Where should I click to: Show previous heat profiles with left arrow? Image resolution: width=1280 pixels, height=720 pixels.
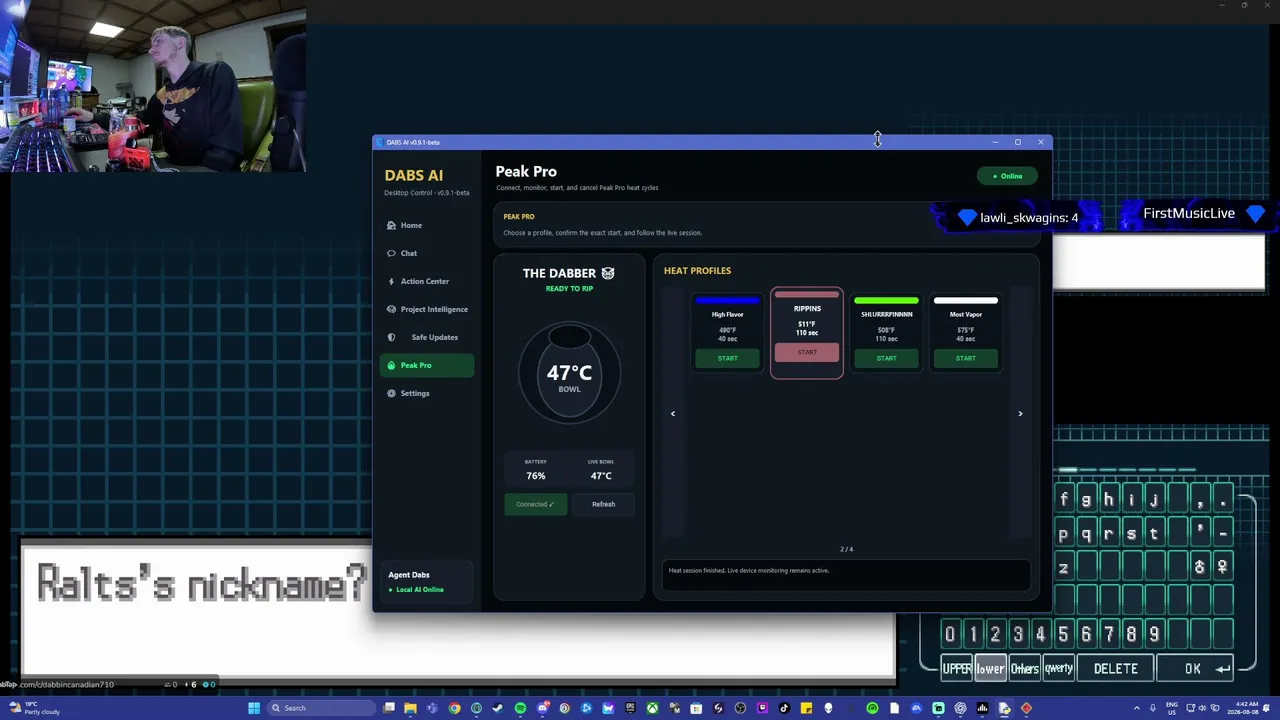(673, 413)
